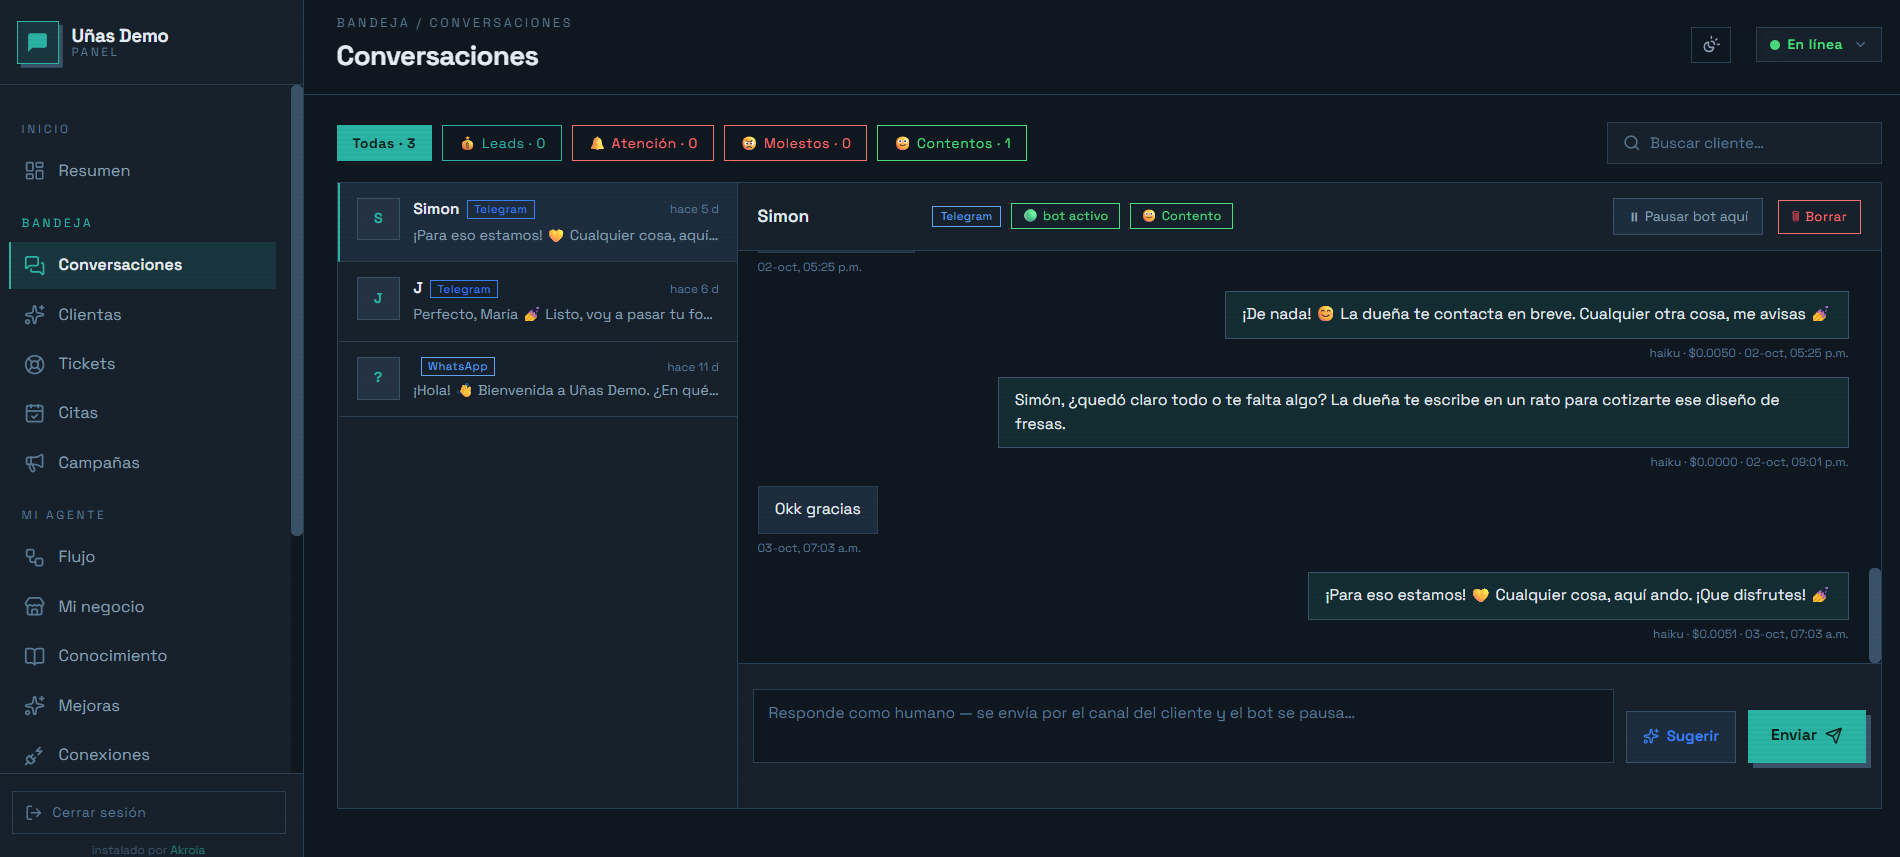
Task: Open Resumen in the sidebar
Action: (143, 171)
